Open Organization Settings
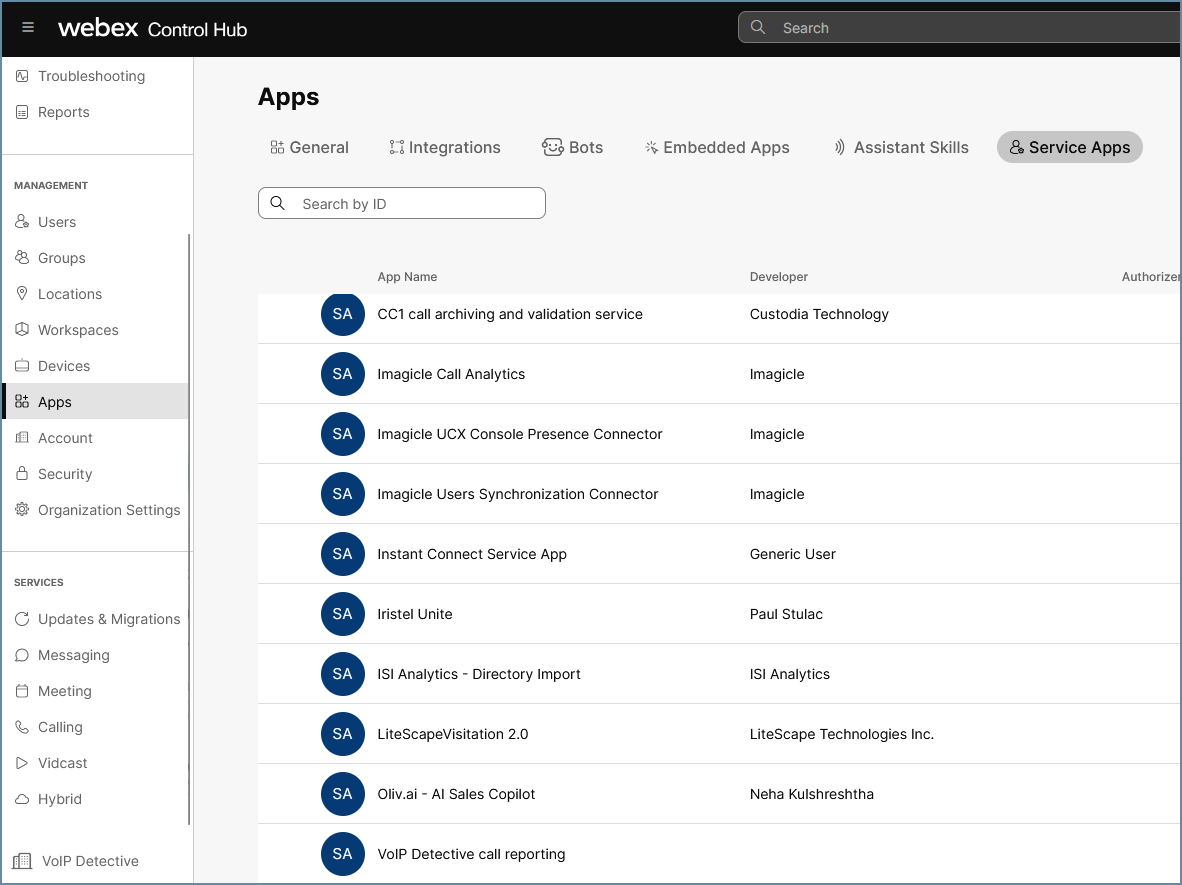Viewport: 1182px width, 885px height. click(x=109, y=510)
